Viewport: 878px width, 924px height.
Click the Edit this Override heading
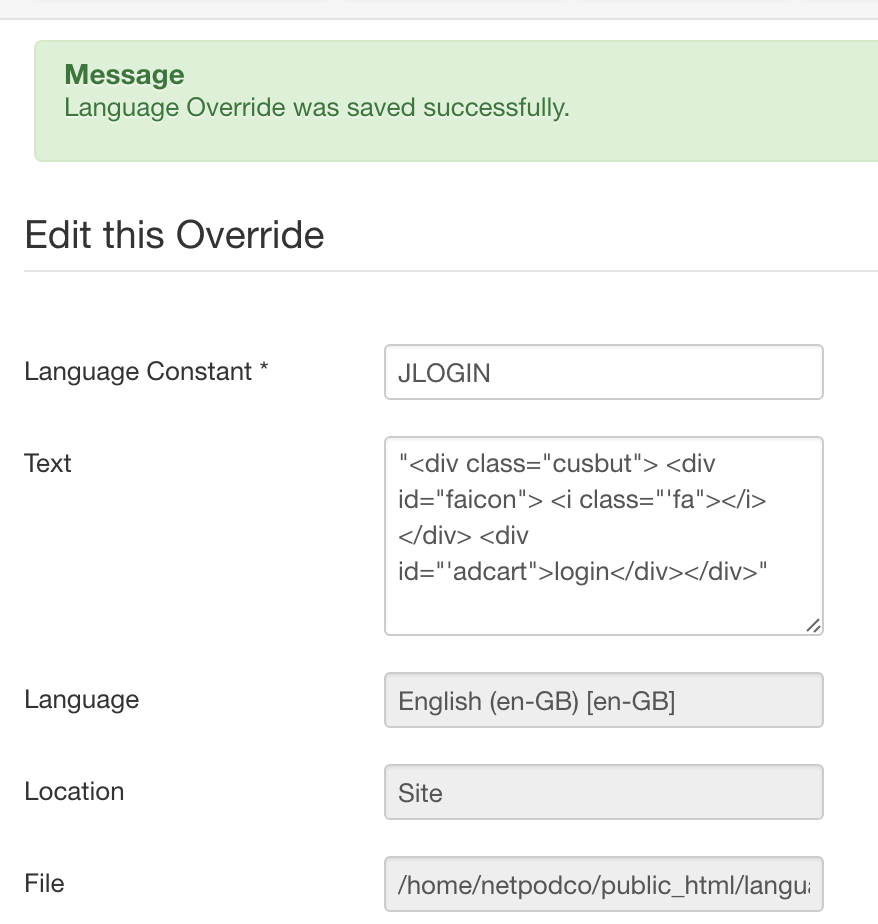174,235
